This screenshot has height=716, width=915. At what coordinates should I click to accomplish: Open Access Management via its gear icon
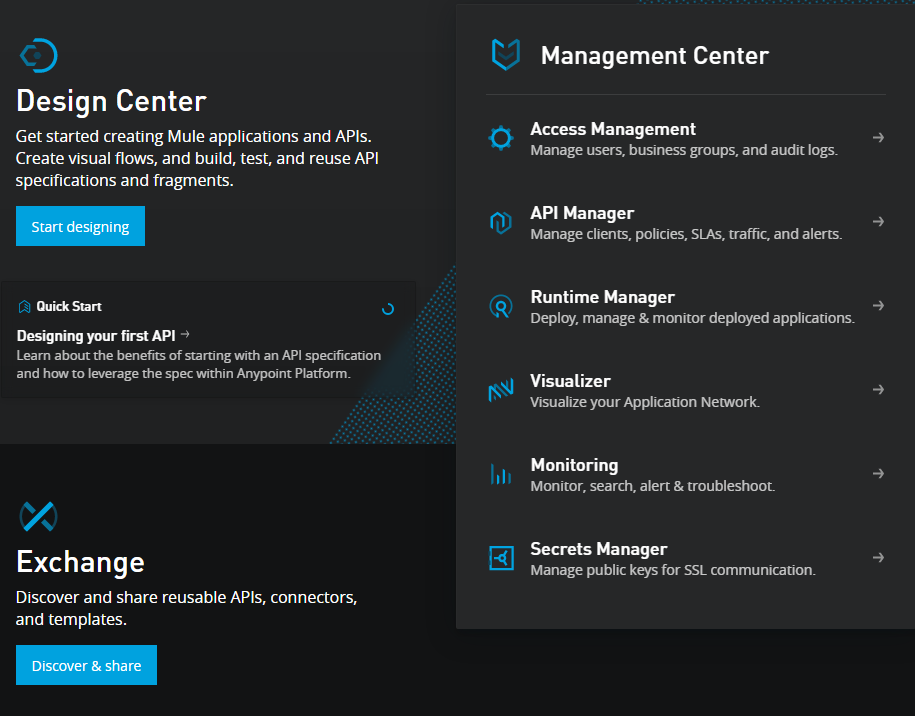click(x=501, y=138)
